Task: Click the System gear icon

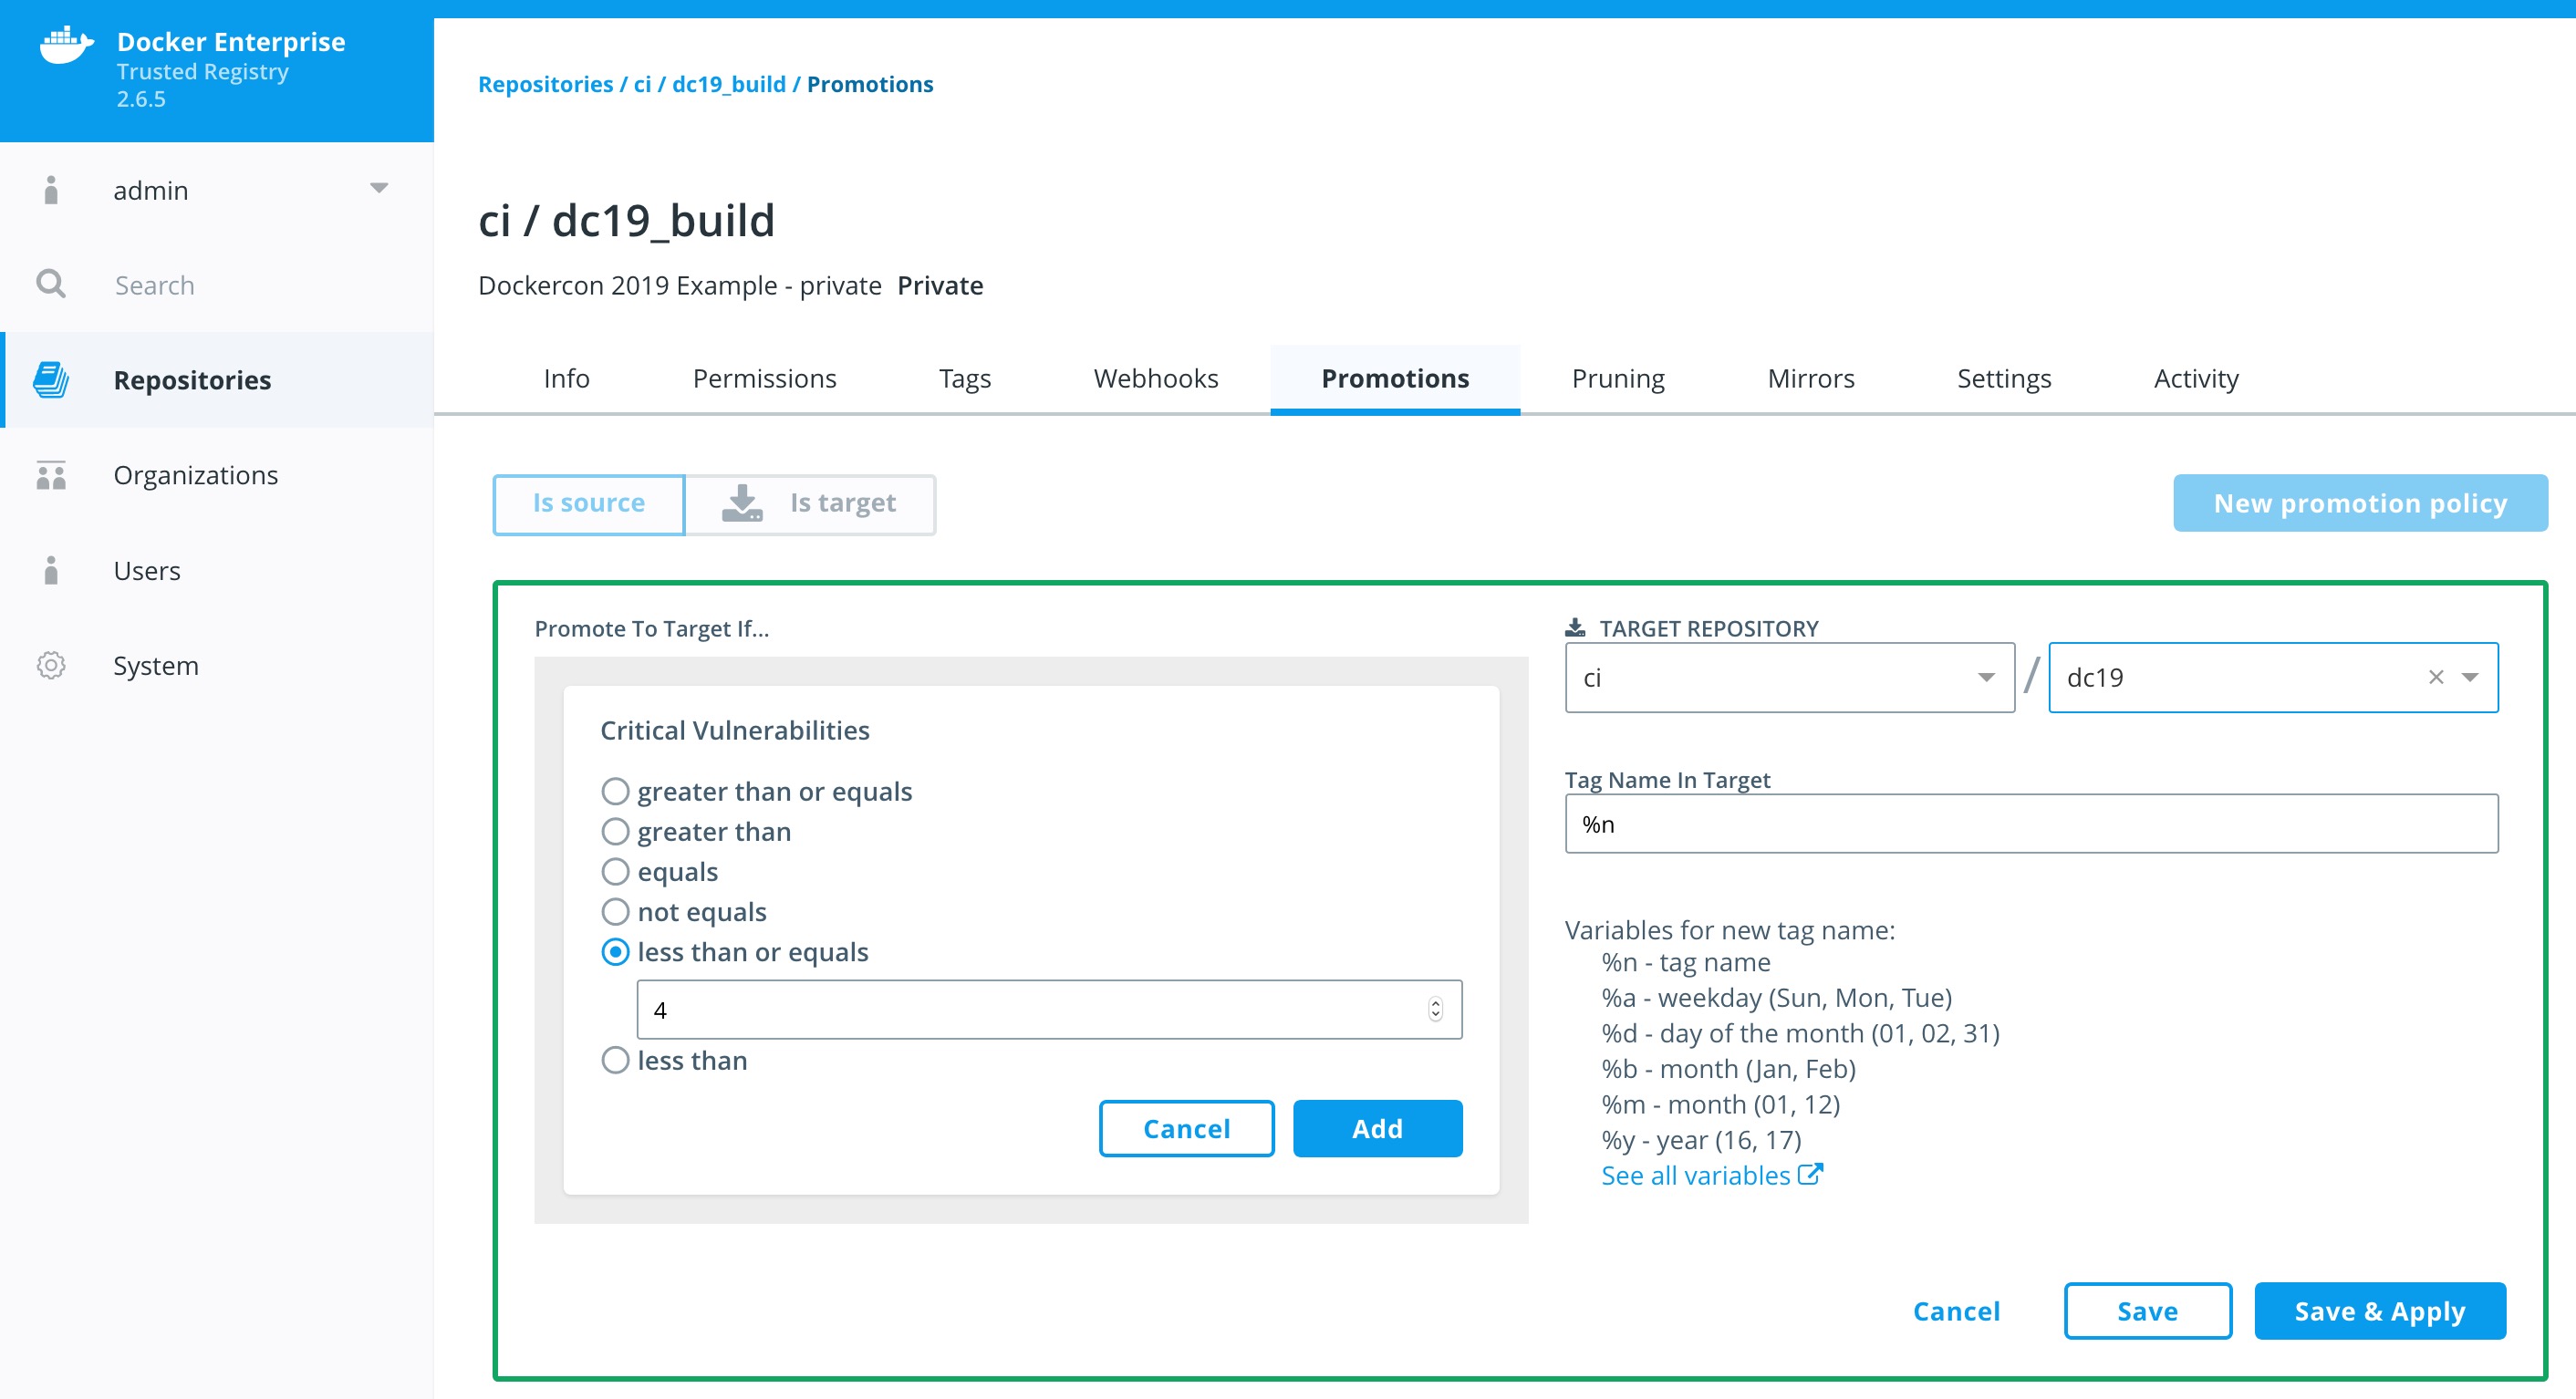Action: [x=51, y=665]
